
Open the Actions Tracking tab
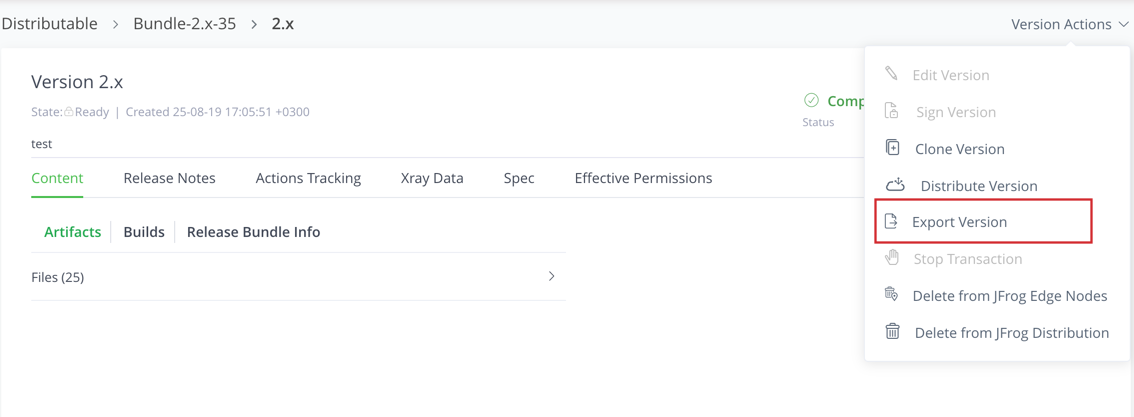[x=308, y=178]
